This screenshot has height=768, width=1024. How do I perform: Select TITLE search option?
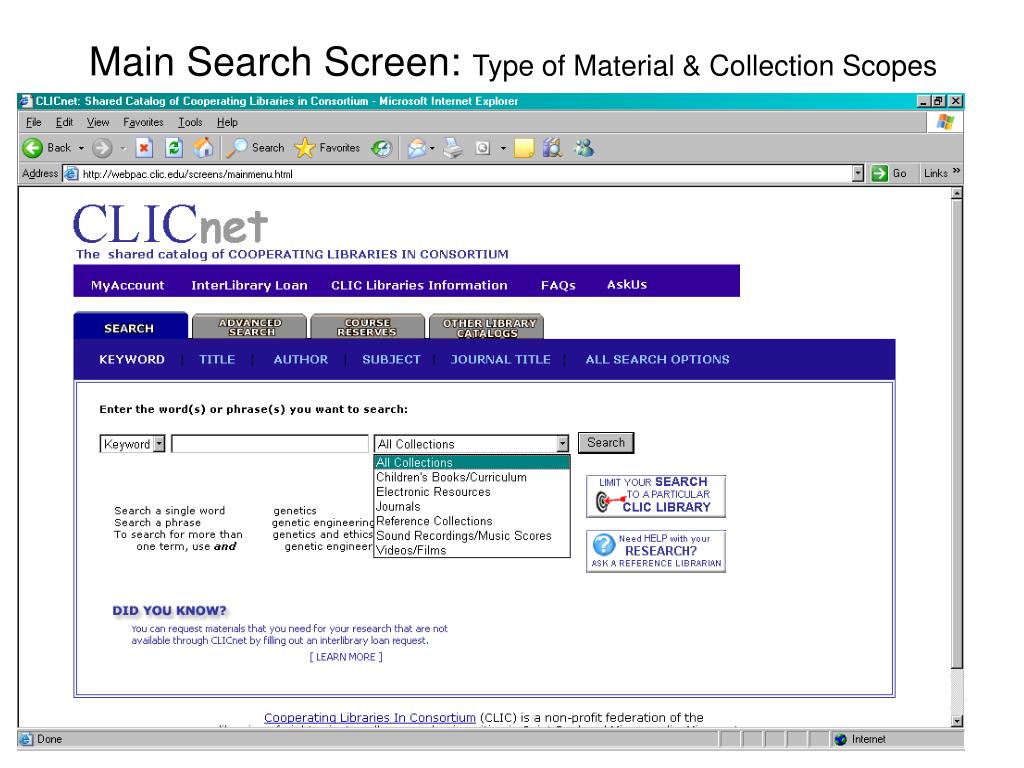coord(217,359)
